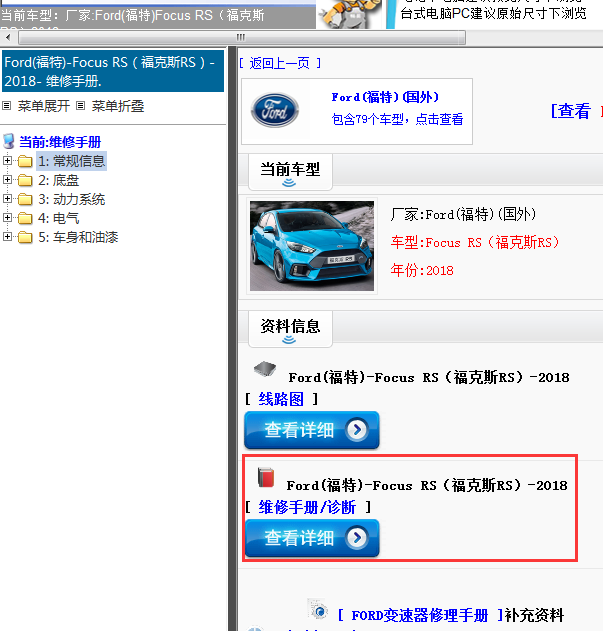Expand the 3: 动力系统 folder node

[x=7, y=198]
